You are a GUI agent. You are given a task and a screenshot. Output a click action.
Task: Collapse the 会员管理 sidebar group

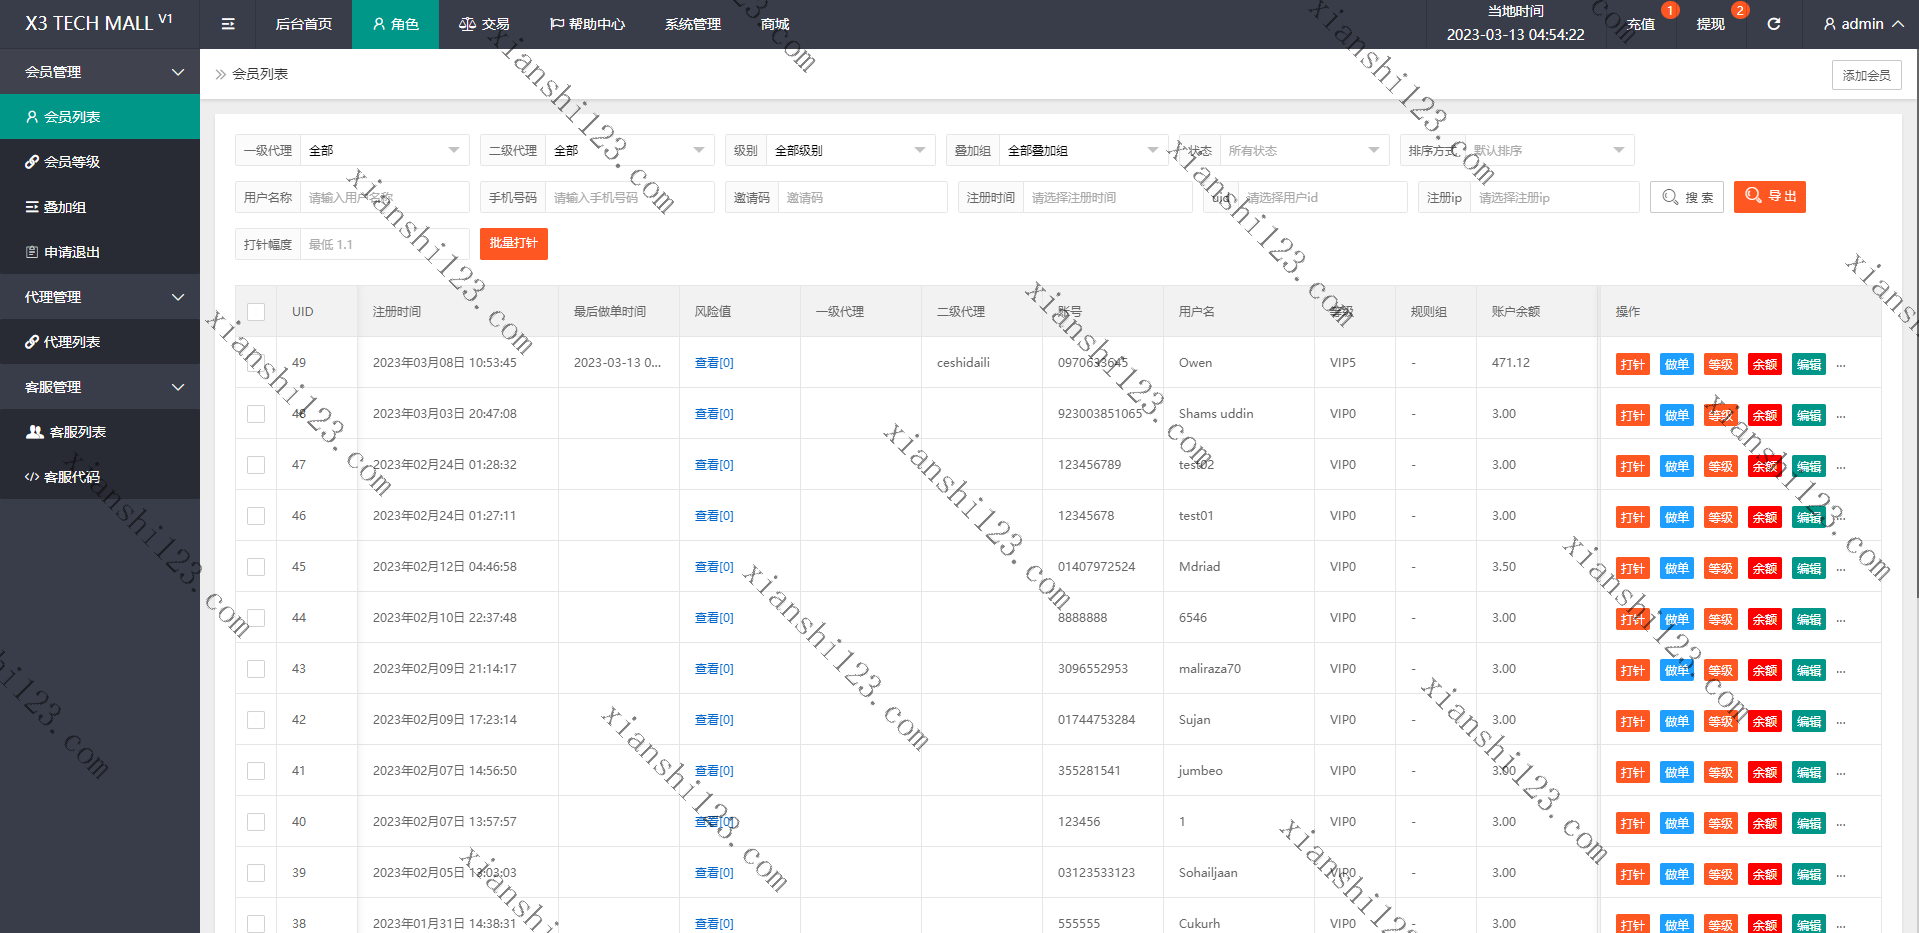(x=100, y=72)
